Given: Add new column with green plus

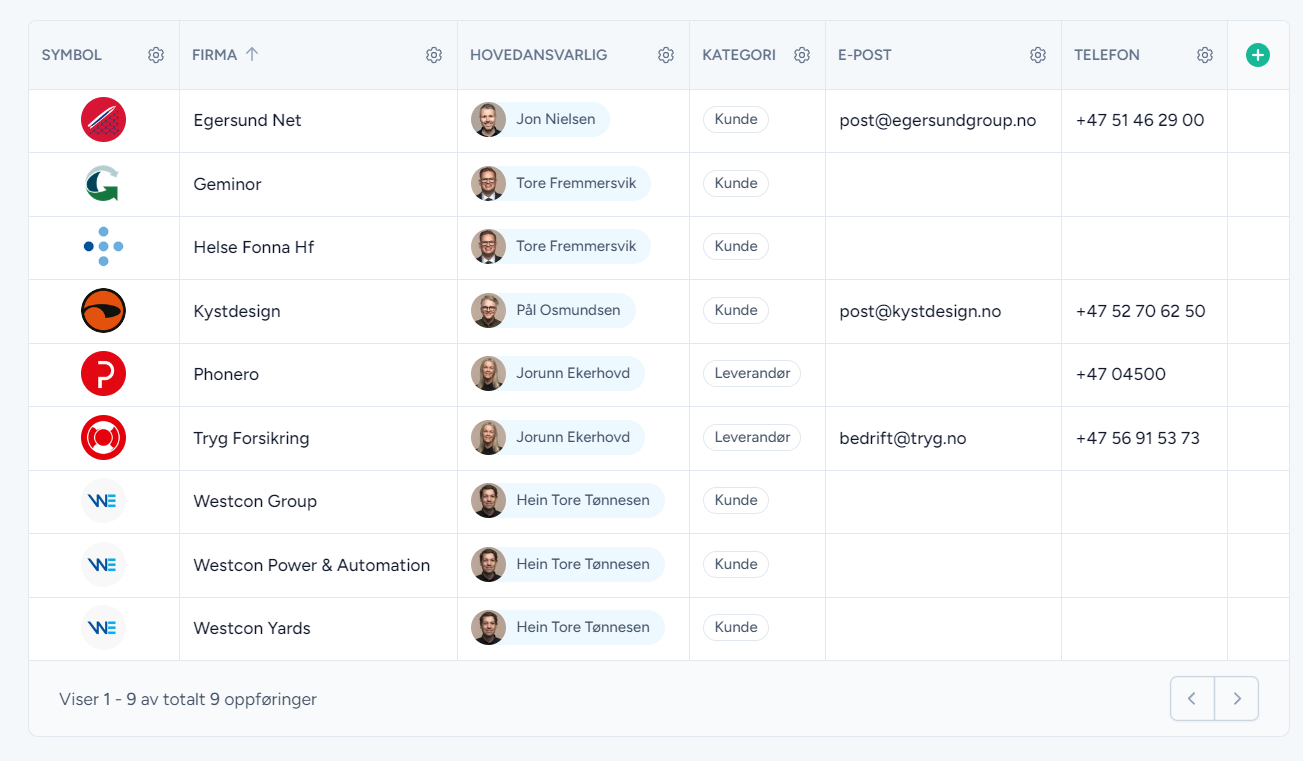Looking at the screenshot, I should [1258, 55].
